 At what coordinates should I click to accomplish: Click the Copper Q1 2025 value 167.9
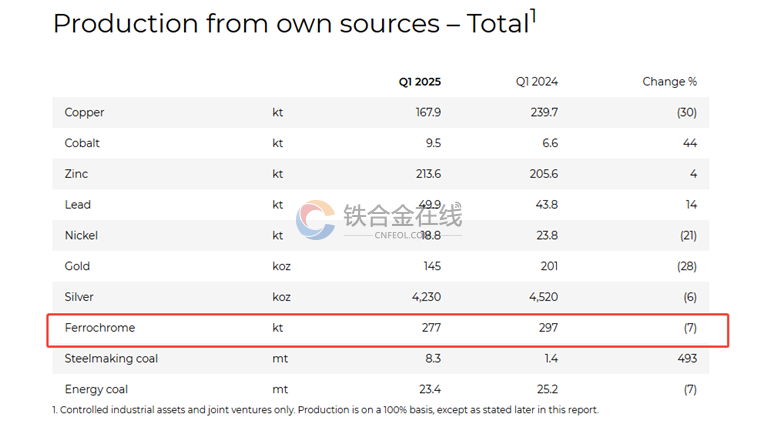428,112
